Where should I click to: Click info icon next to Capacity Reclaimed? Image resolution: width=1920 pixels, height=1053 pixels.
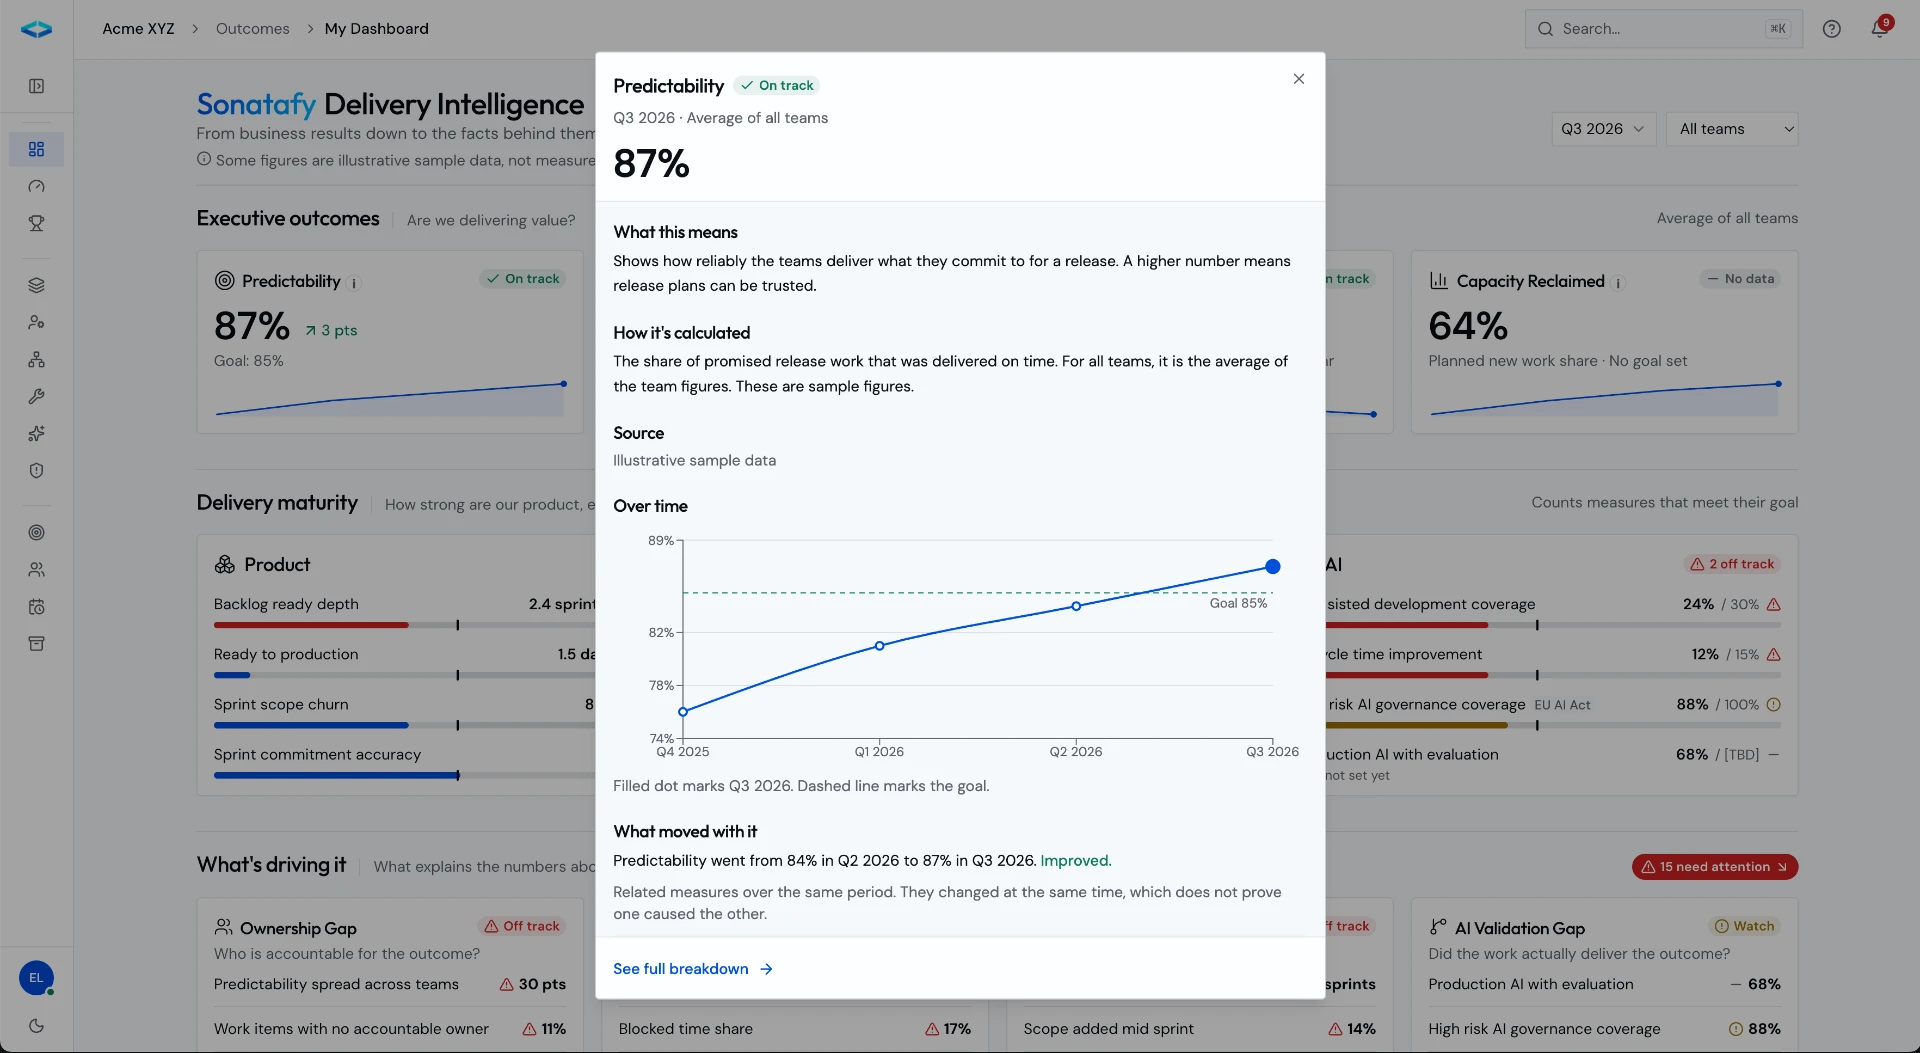coord(1618,283)
